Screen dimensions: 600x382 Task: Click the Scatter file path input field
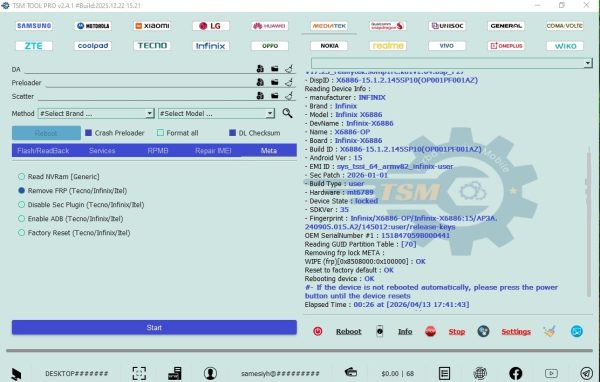click(146, 96)
